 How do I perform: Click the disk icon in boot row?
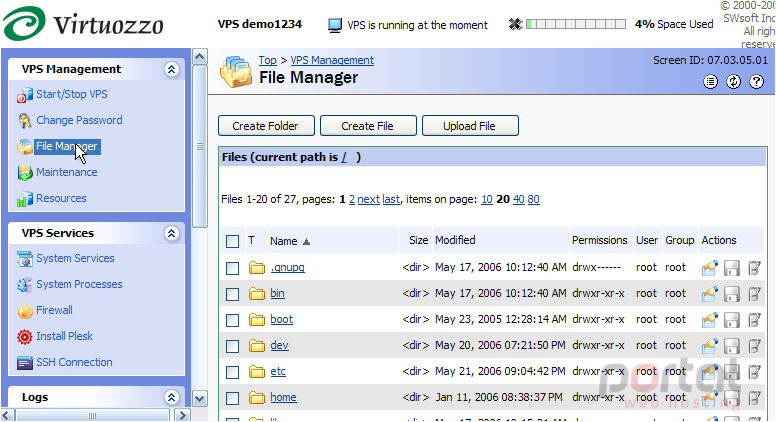point(731,320)
